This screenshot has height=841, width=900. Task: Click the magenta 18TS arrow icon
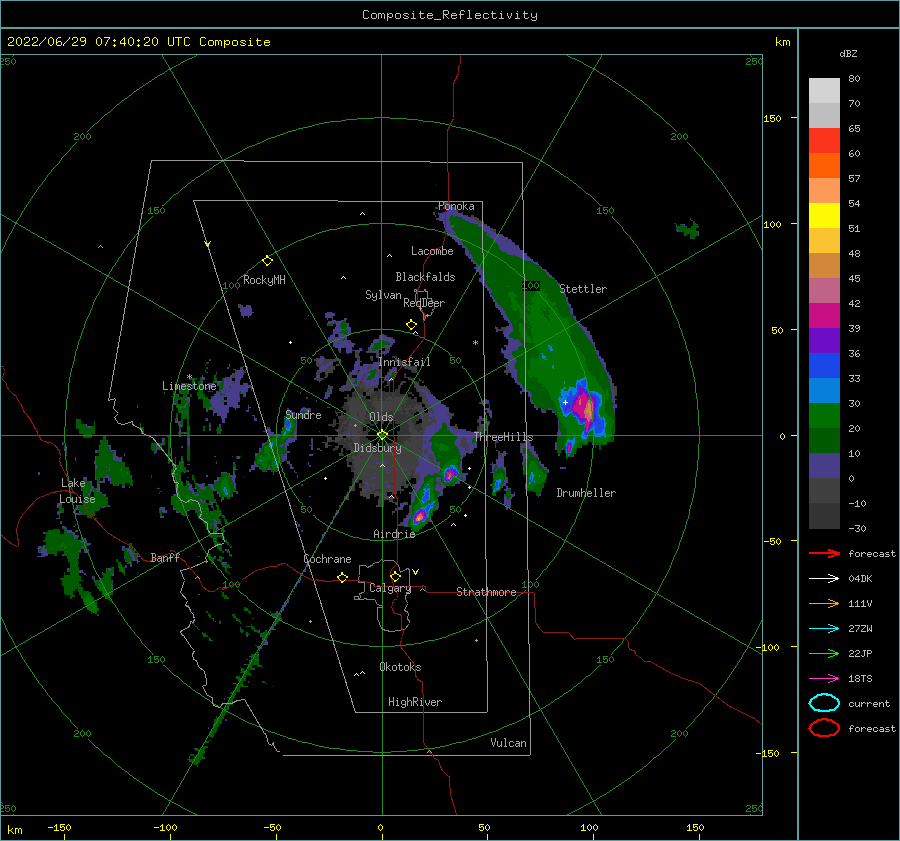coord(824,679)
